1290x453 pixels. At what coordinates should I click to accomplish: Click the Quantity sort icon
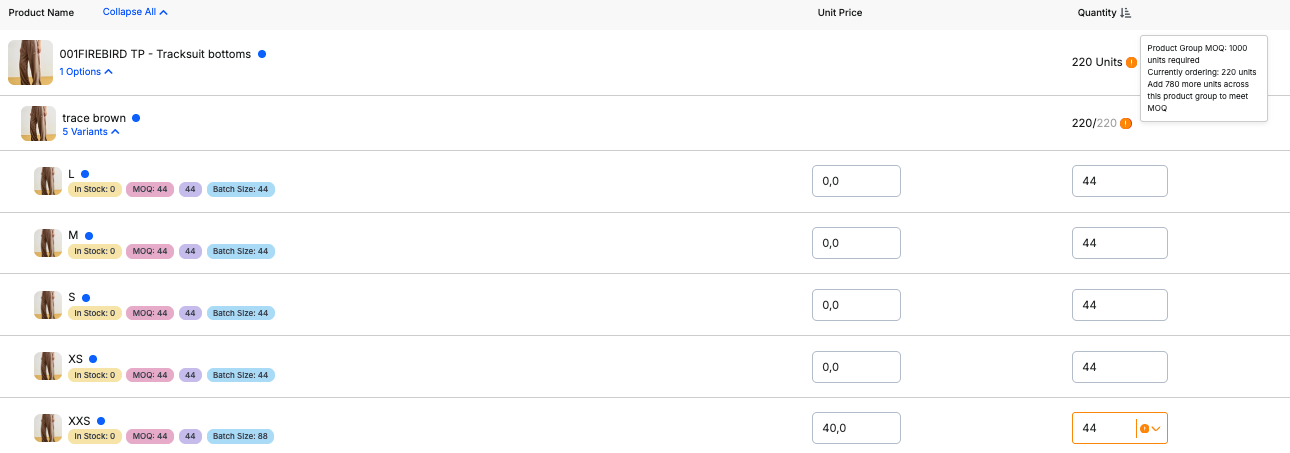tap(1126, 13)
